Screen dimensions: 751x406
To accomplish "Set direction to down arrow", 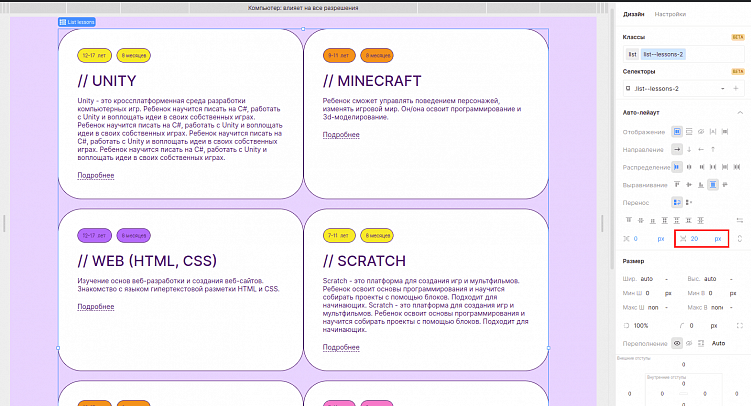I will 689,149.
